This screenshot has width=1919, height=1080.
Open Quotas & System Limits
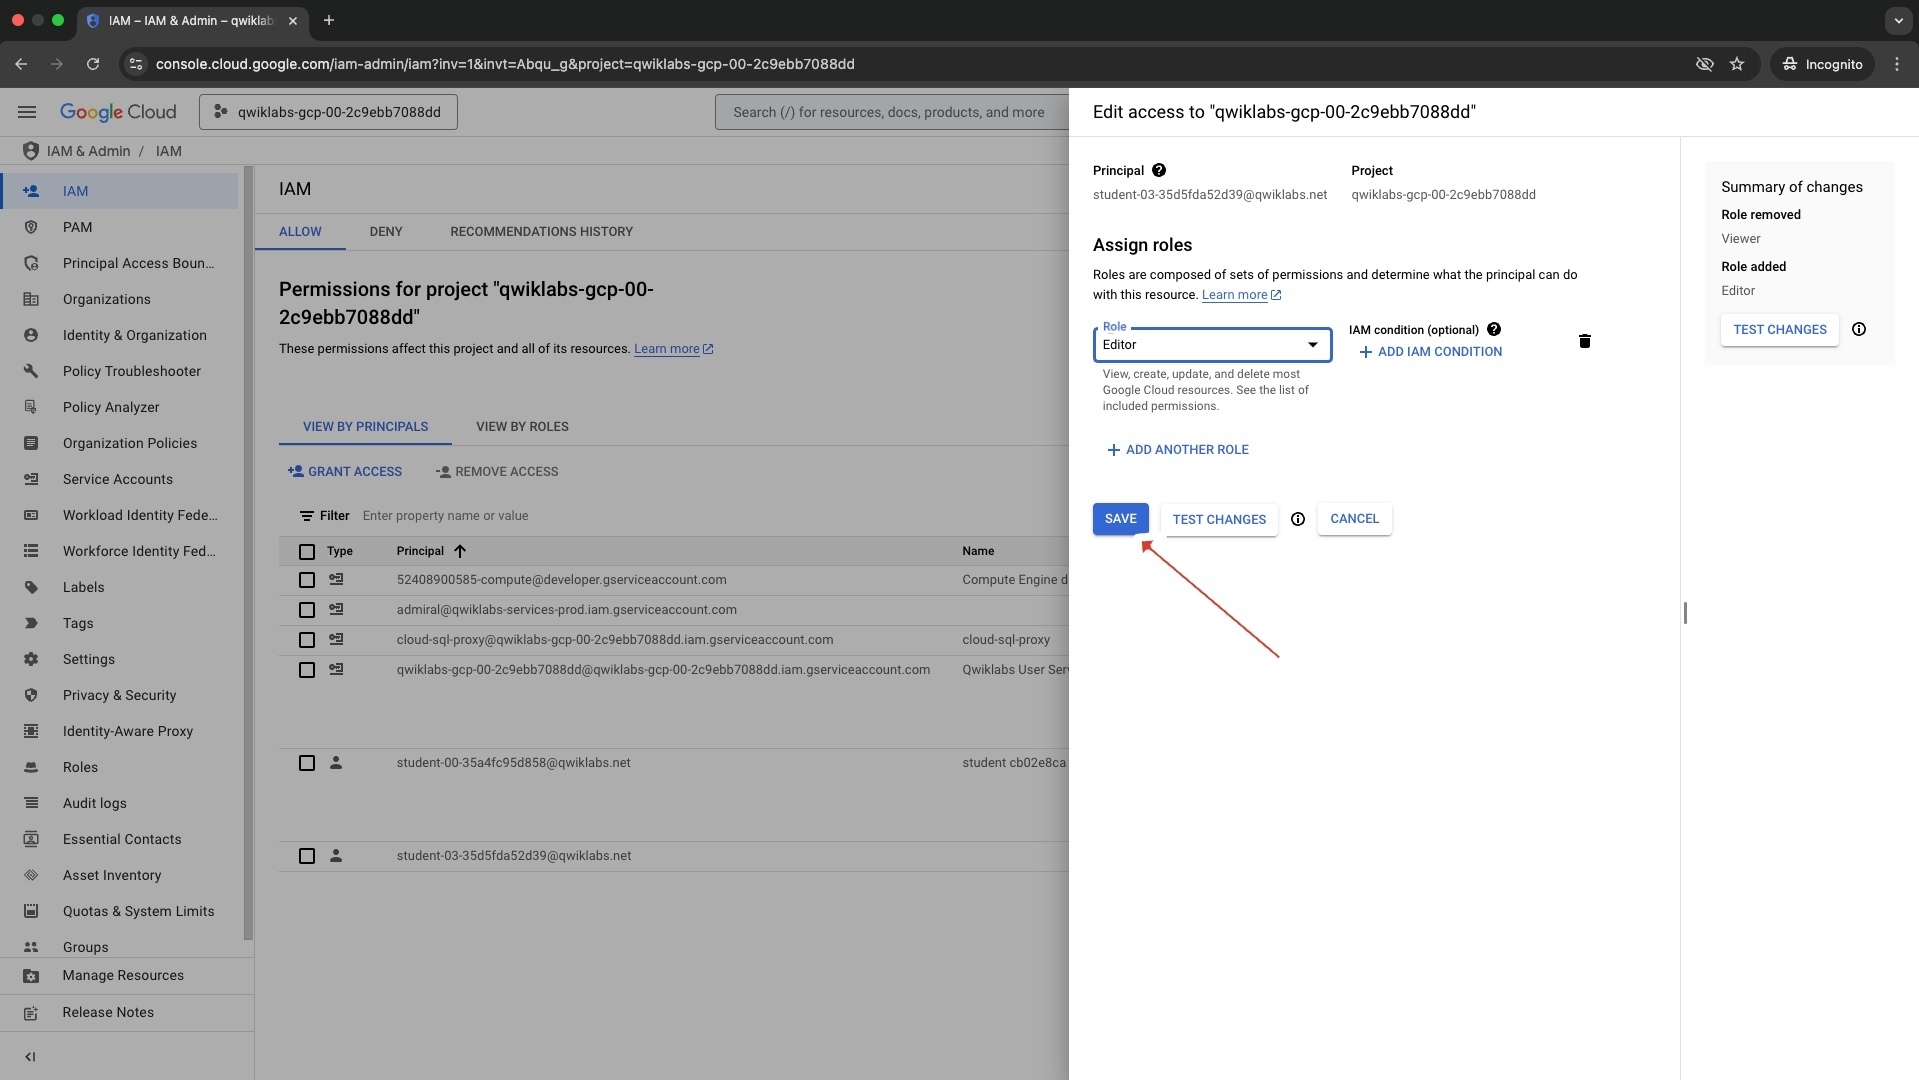[120, 911]
